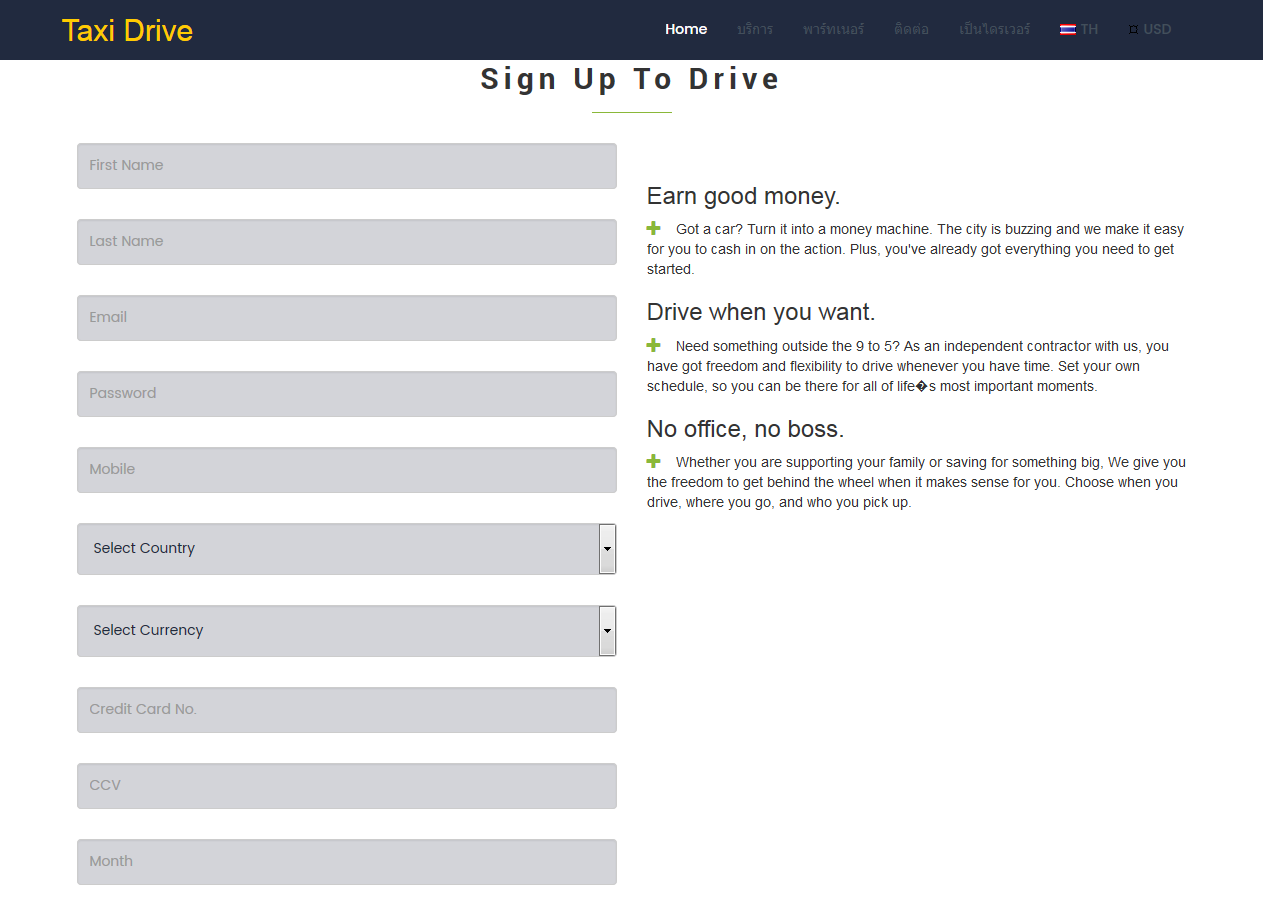Click the Select Country dropdown arrow

tap(607, 549)
